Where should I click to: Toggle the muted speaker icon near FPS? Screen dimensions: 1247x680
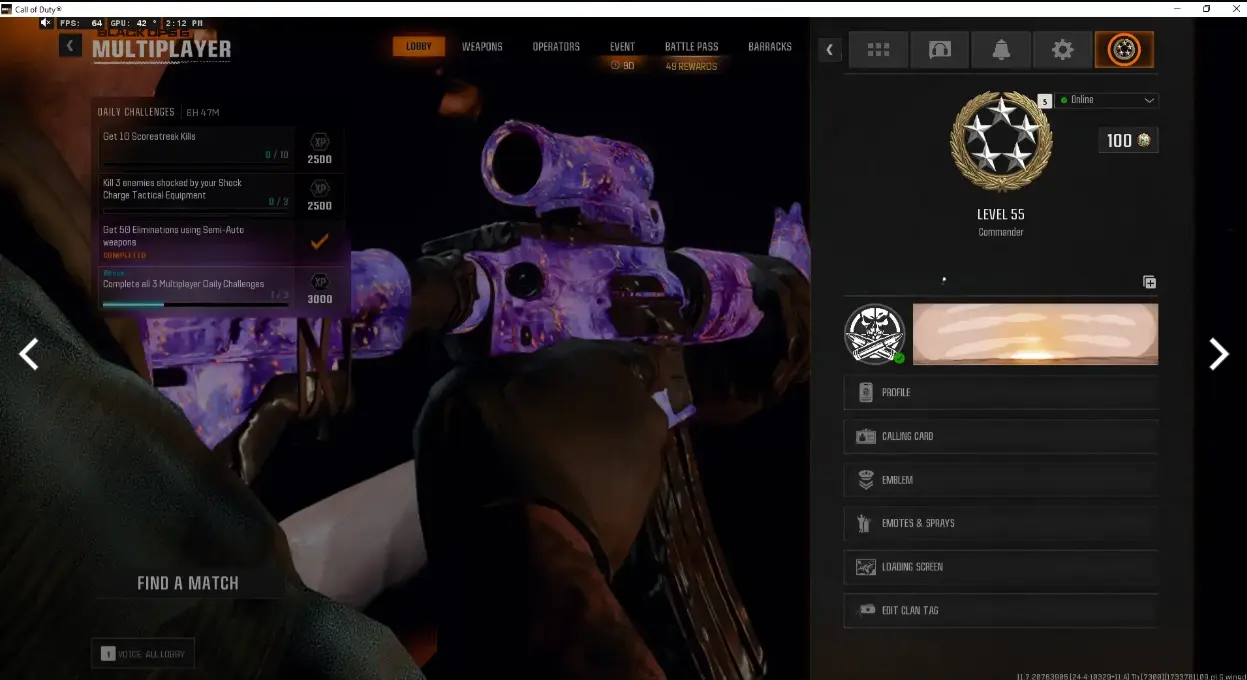tap(46, 23)
